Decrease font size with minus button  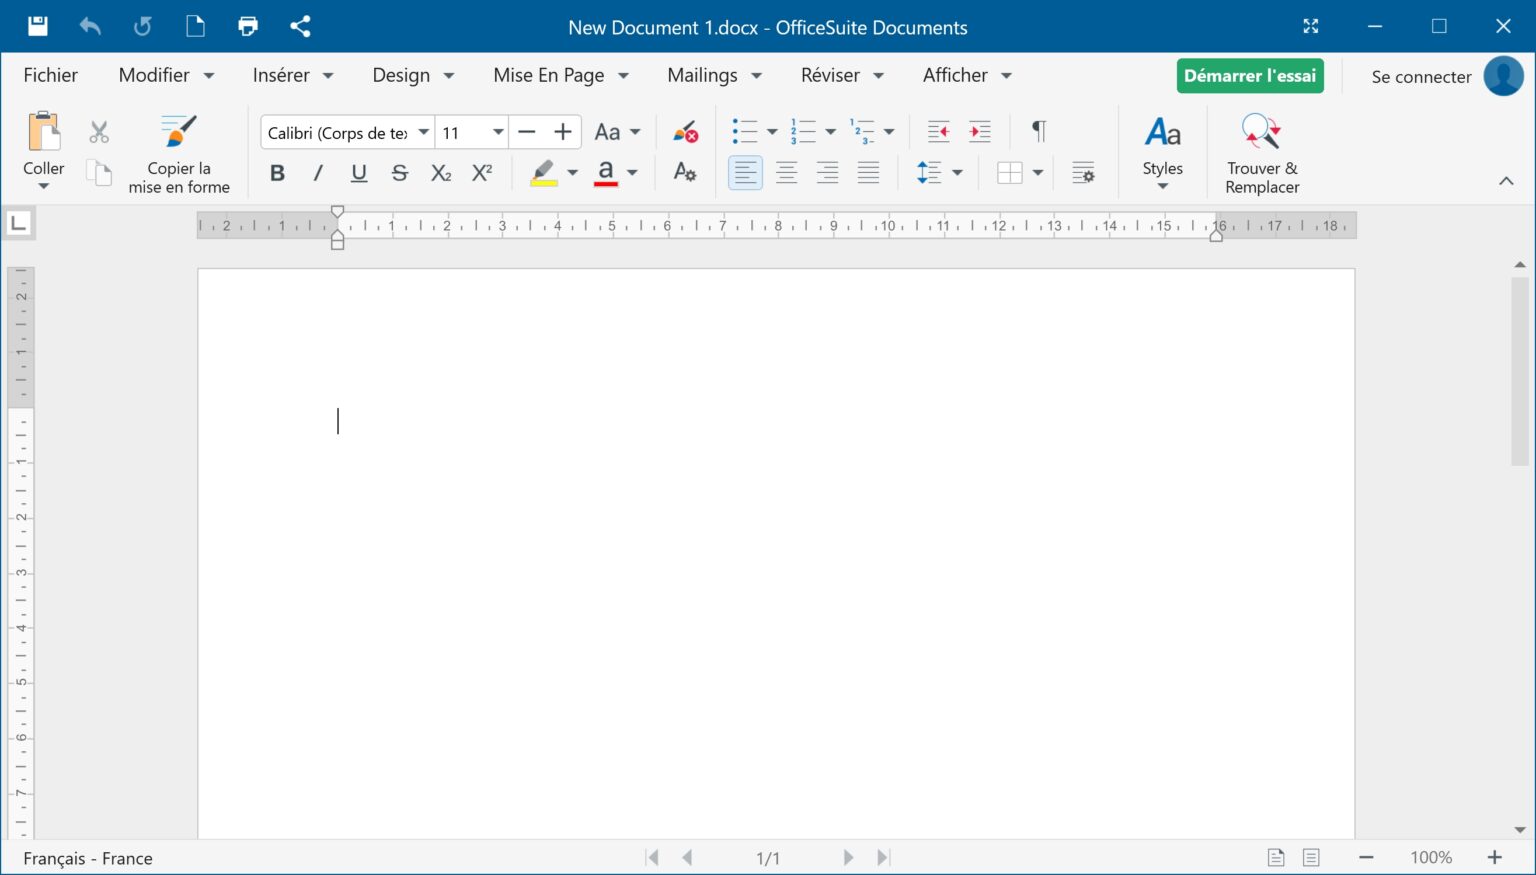tap(527, 132)
